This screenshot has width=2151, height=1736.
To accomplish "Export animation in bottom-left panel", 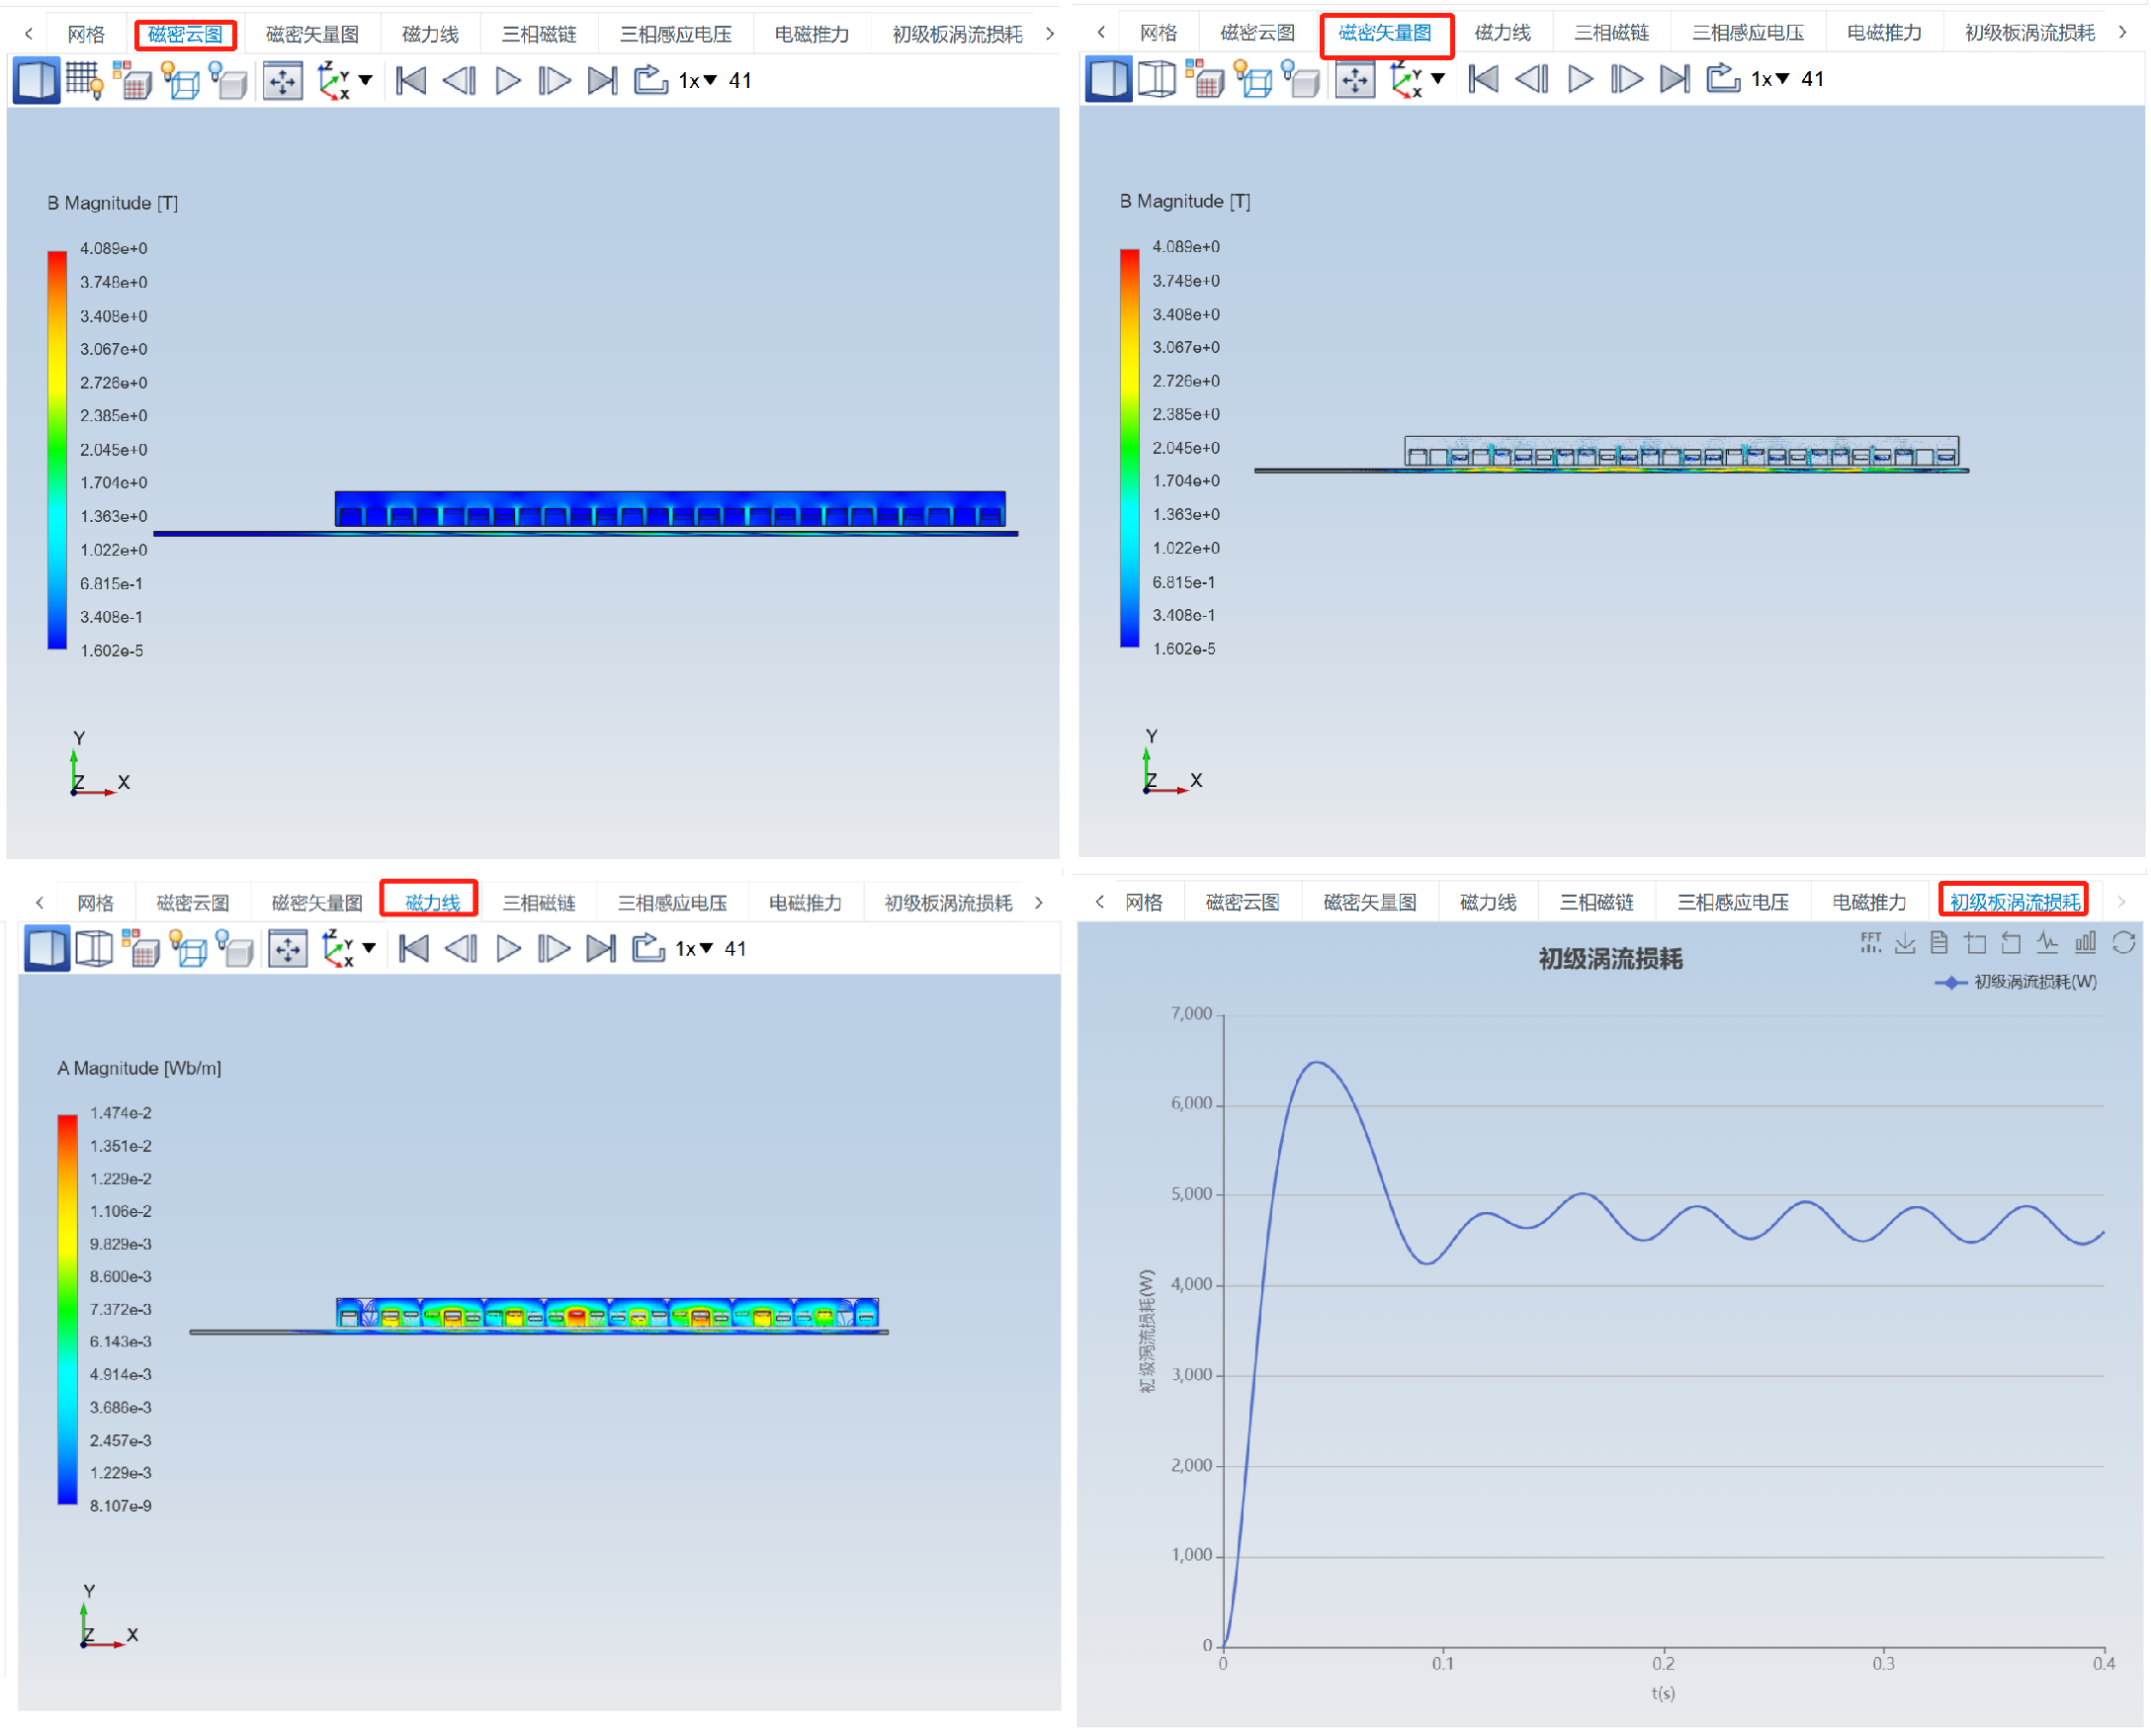I will coord(649,948).
